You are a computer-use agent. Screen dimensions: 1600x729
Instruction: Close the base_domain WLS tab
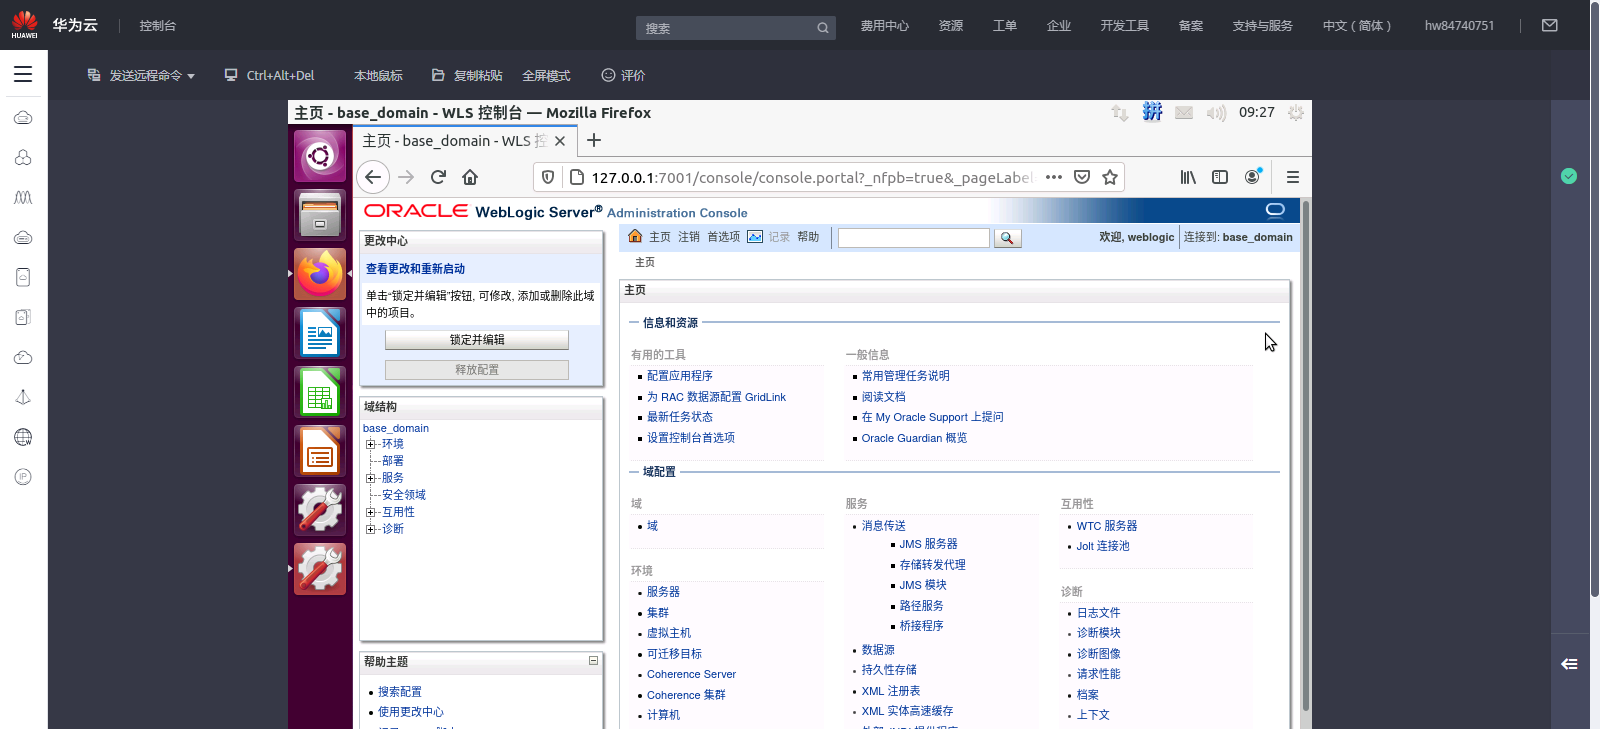(x=560, y=141)
